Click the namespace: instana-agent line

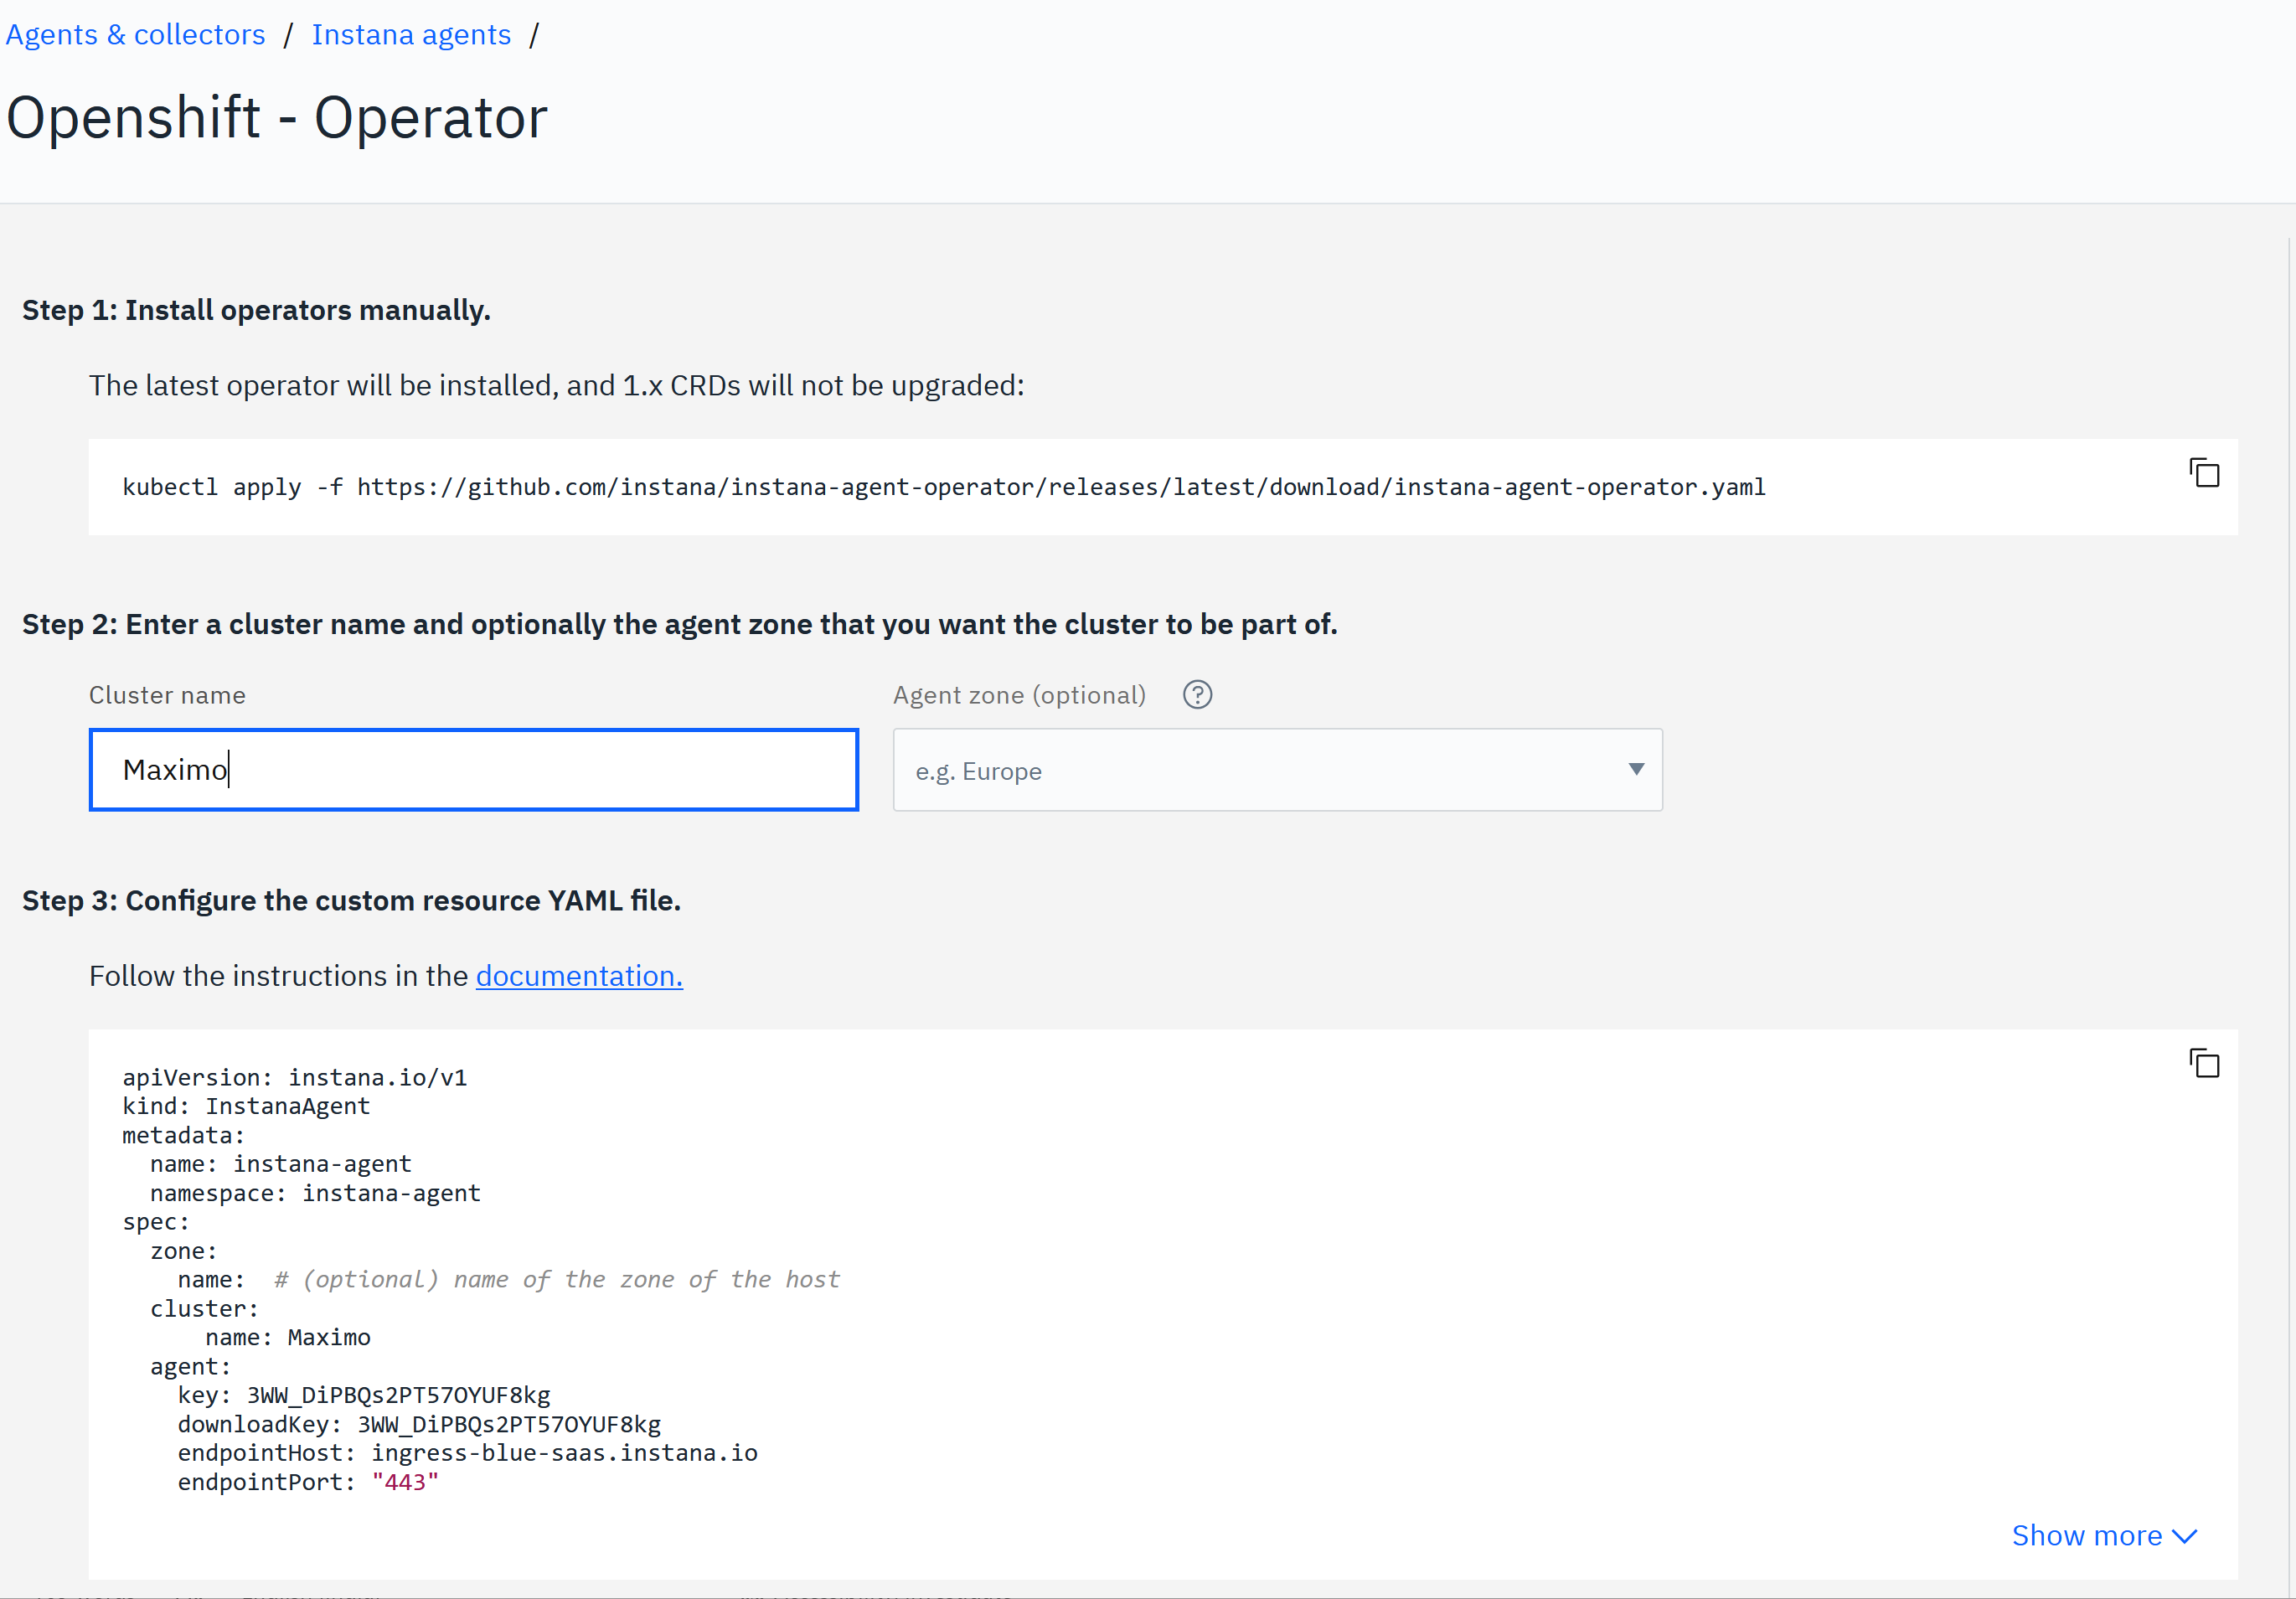pos(315,1192)
